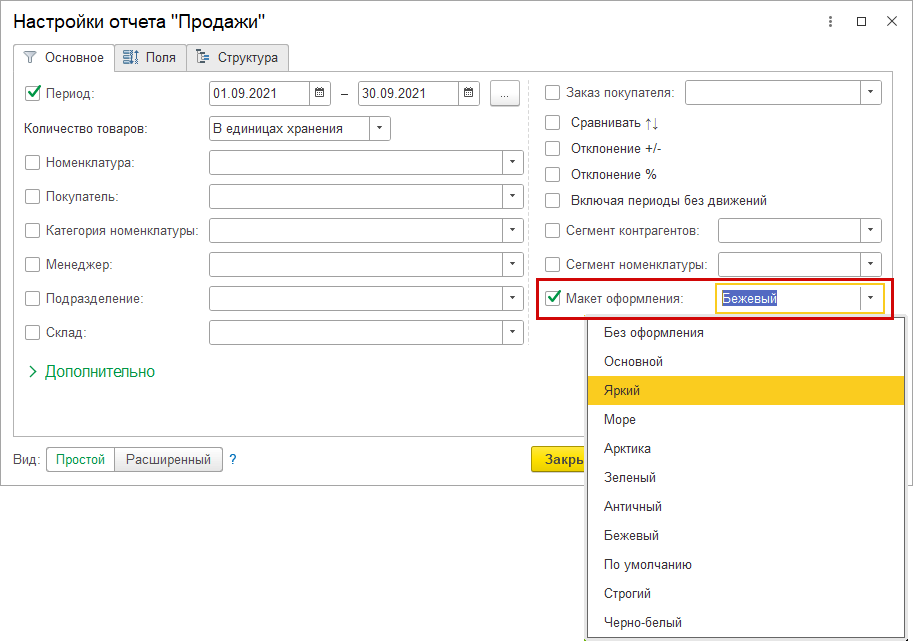Toggle the Период checkbox

pyautogui.click(x=33, y=93)
